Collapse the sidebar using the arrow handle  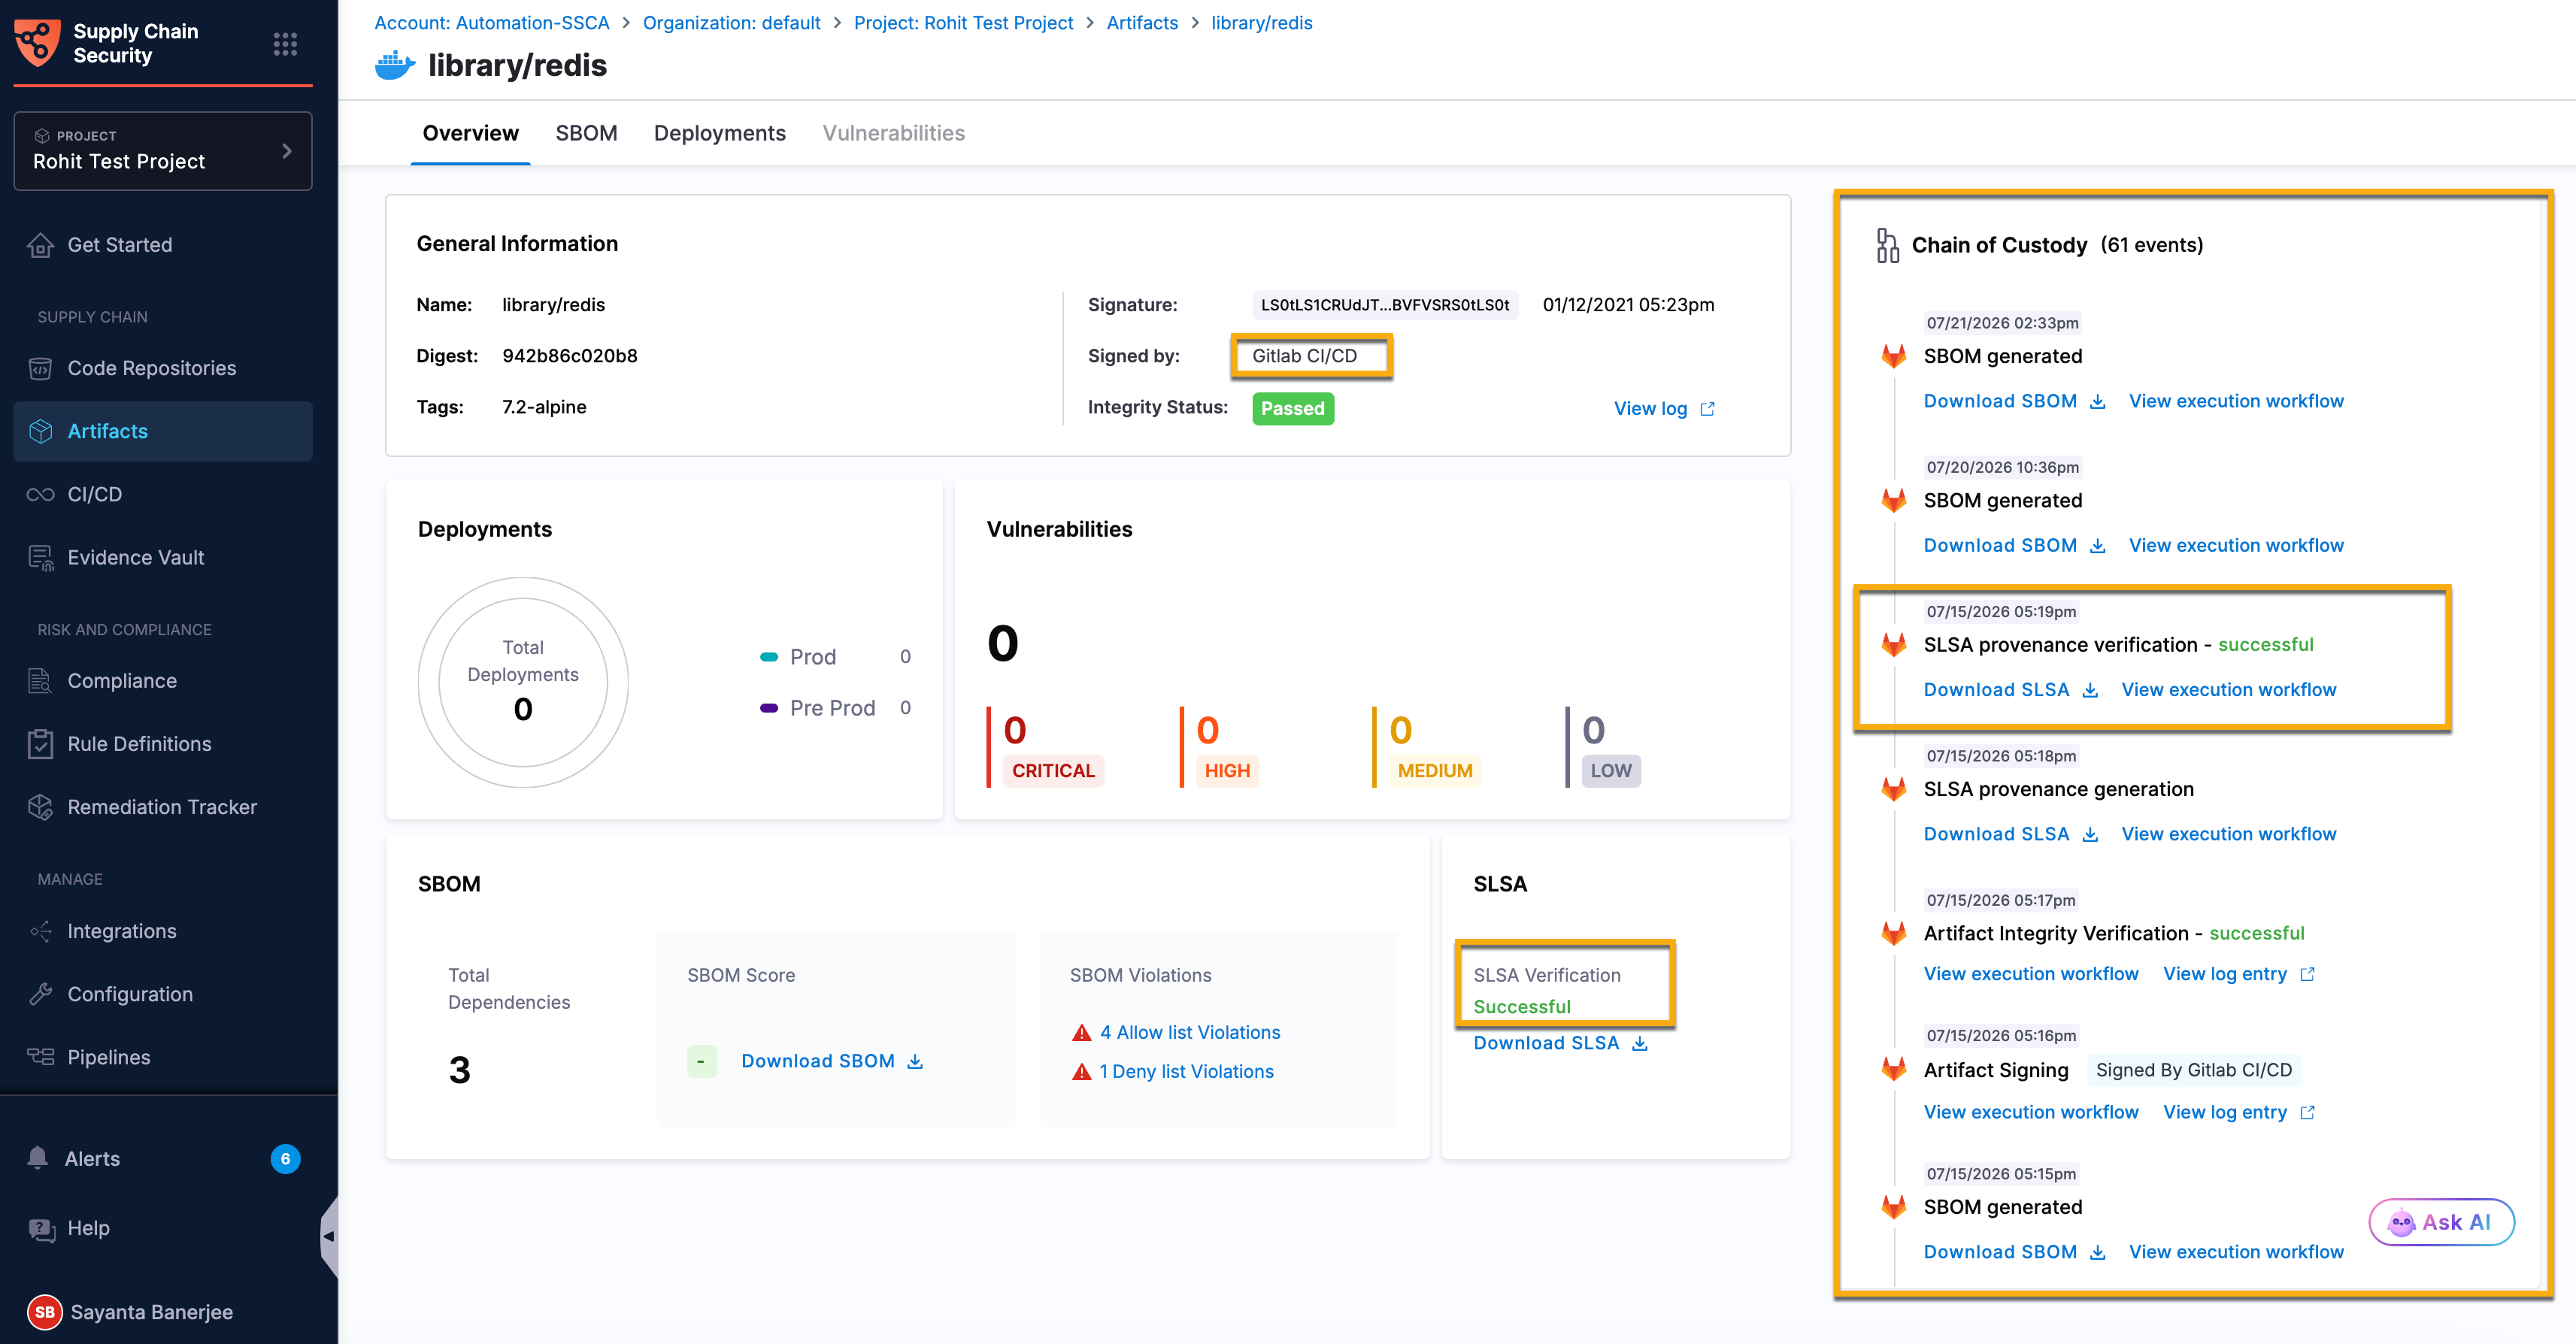328,1236
